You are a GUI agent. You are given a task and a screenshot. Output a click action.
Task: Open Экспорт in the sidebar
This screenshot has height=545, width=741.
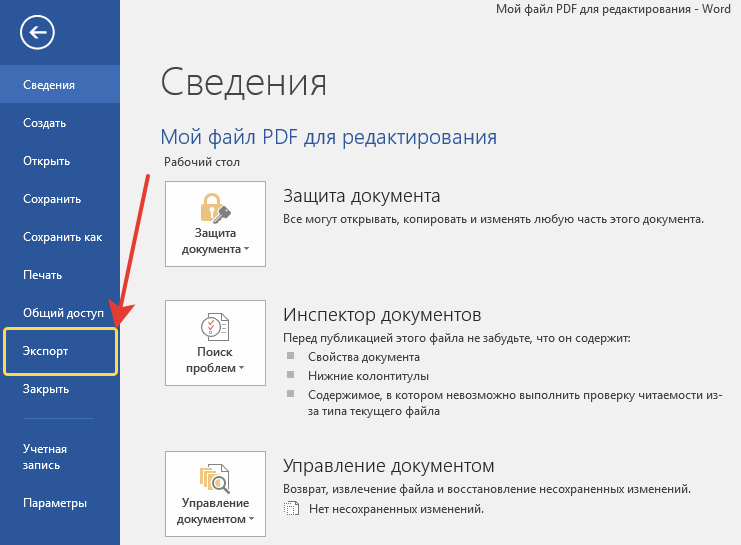[60, 351]
